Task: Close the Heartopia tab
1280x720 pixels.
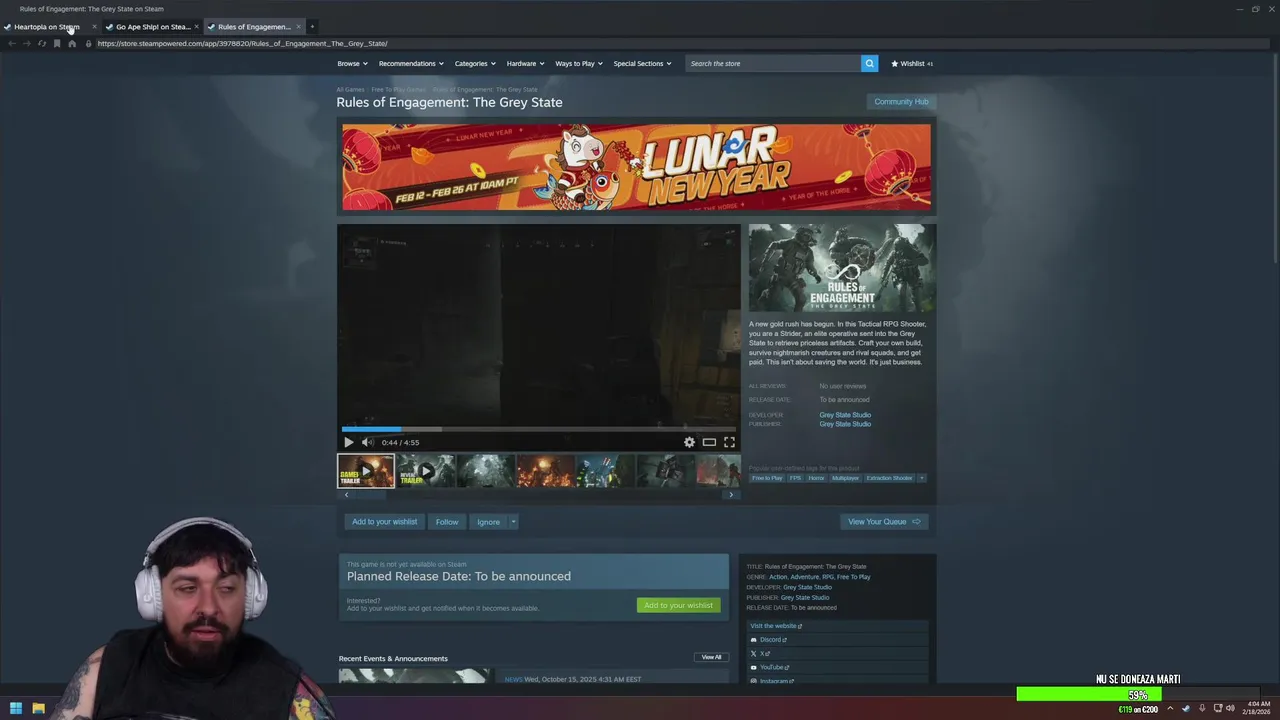Action: point(94,27)
